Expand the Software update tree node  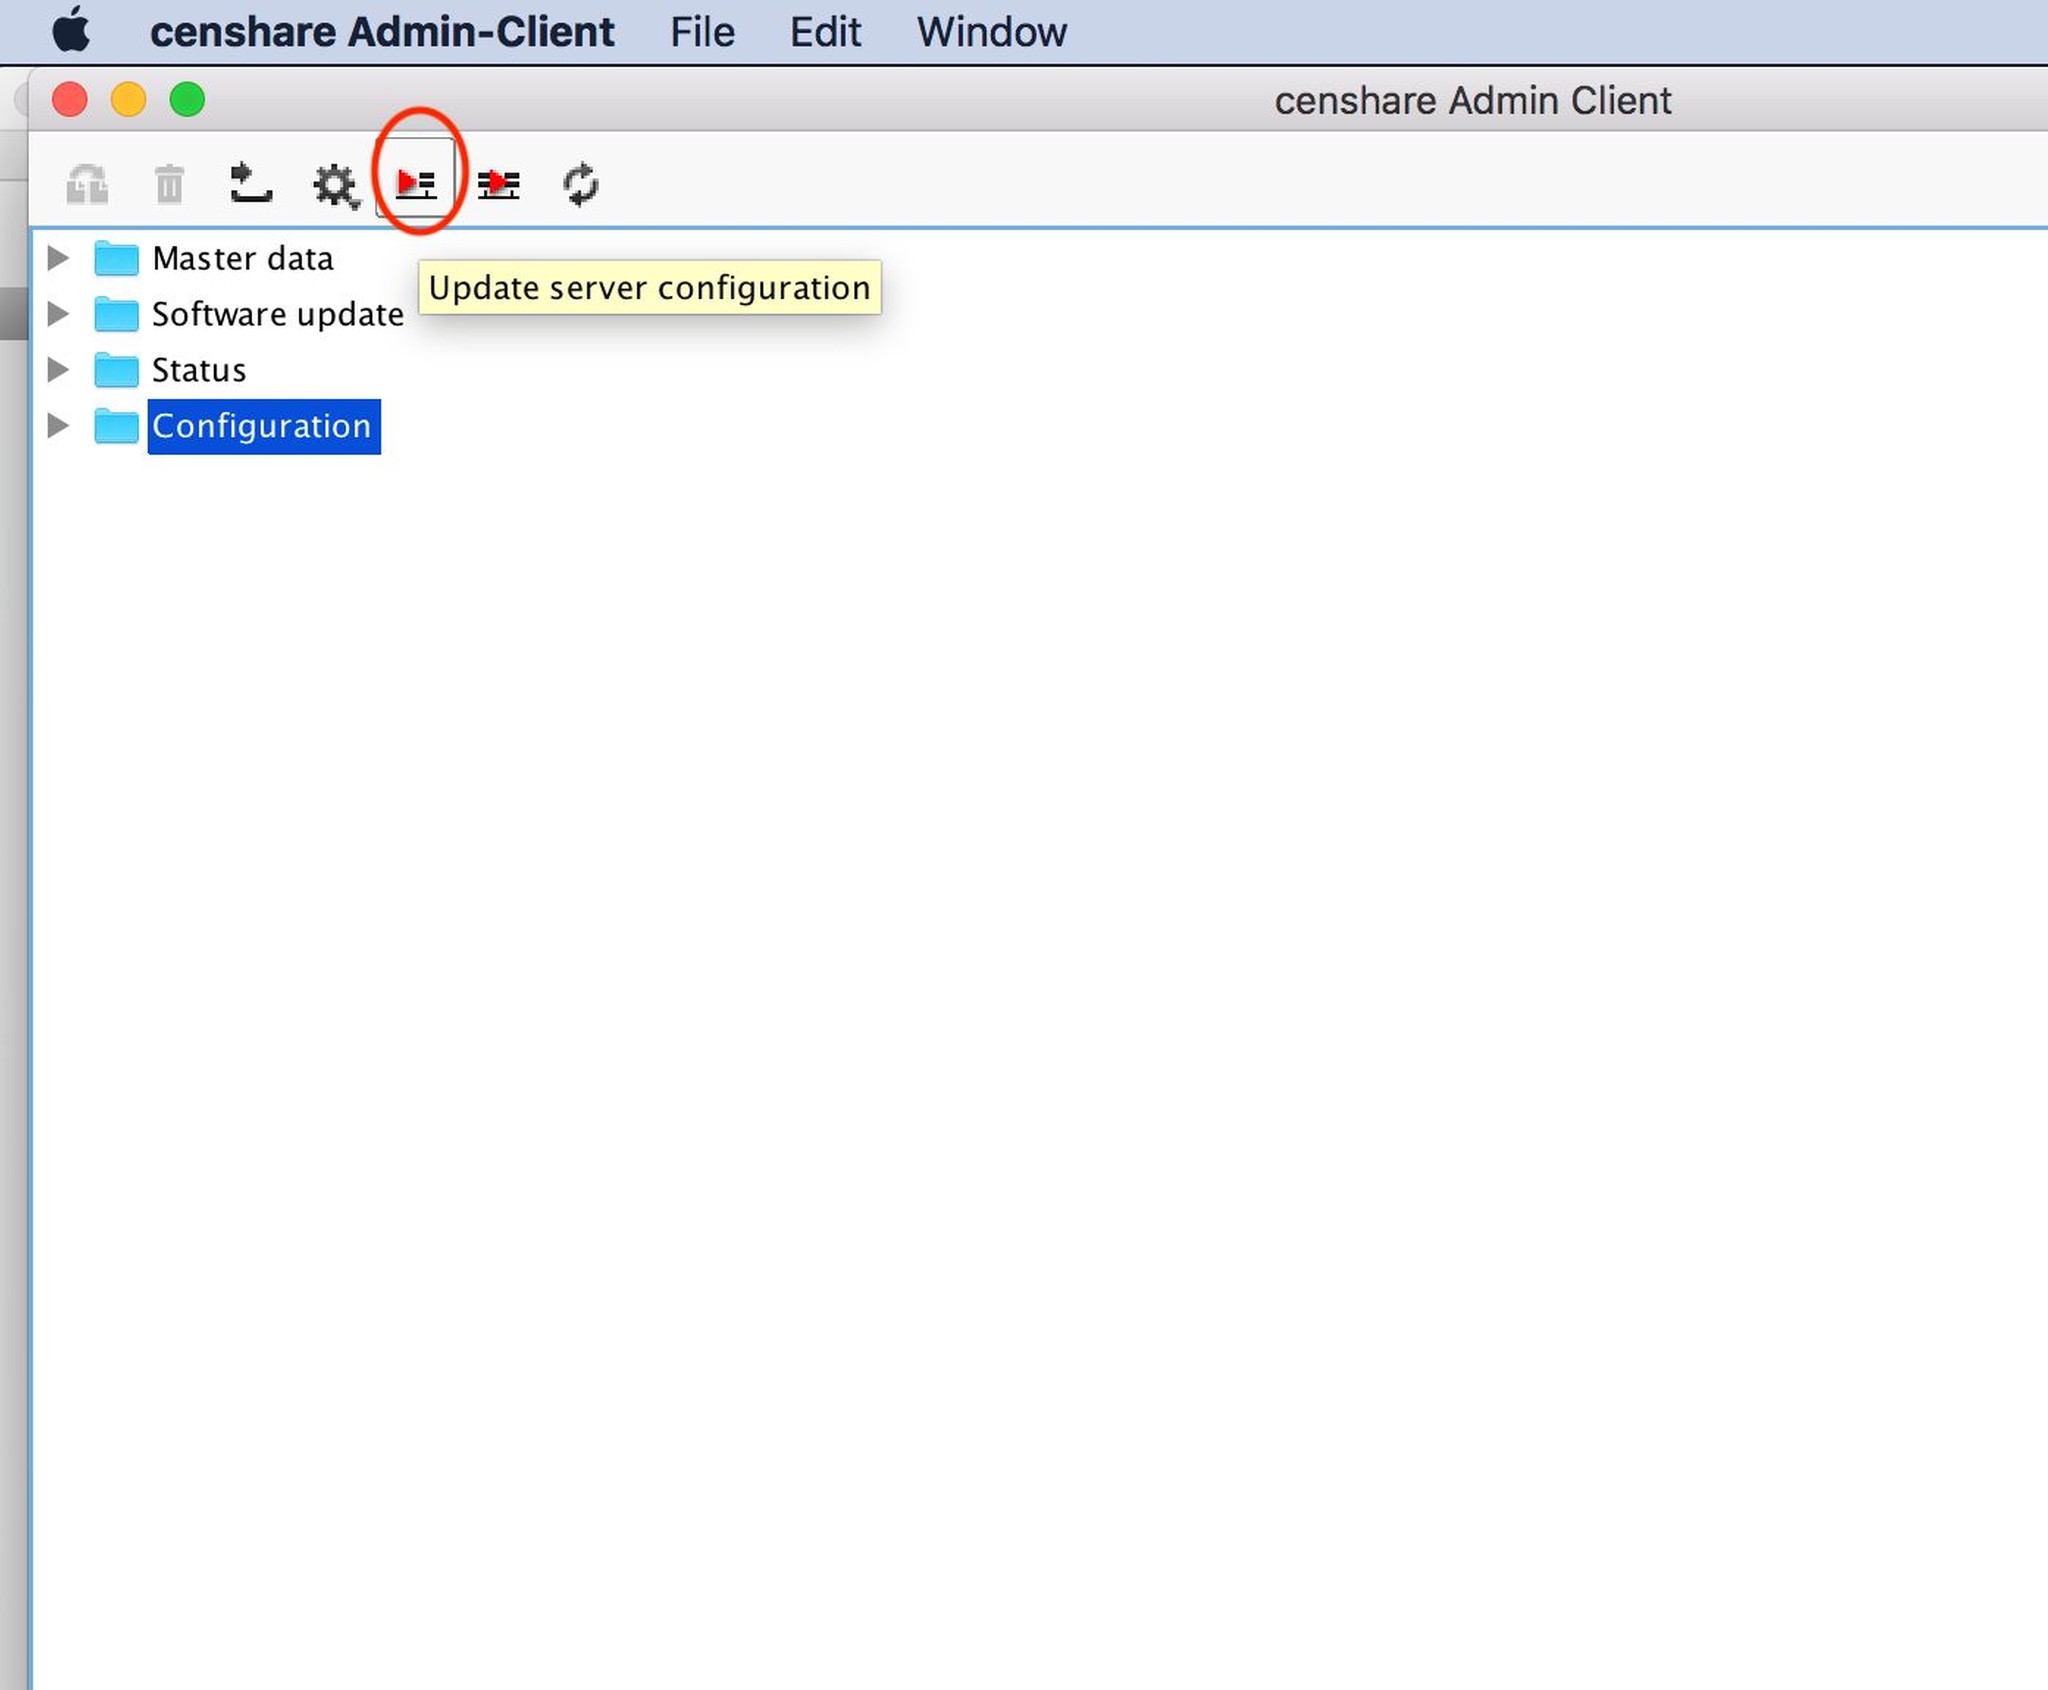tap(57, 314)
